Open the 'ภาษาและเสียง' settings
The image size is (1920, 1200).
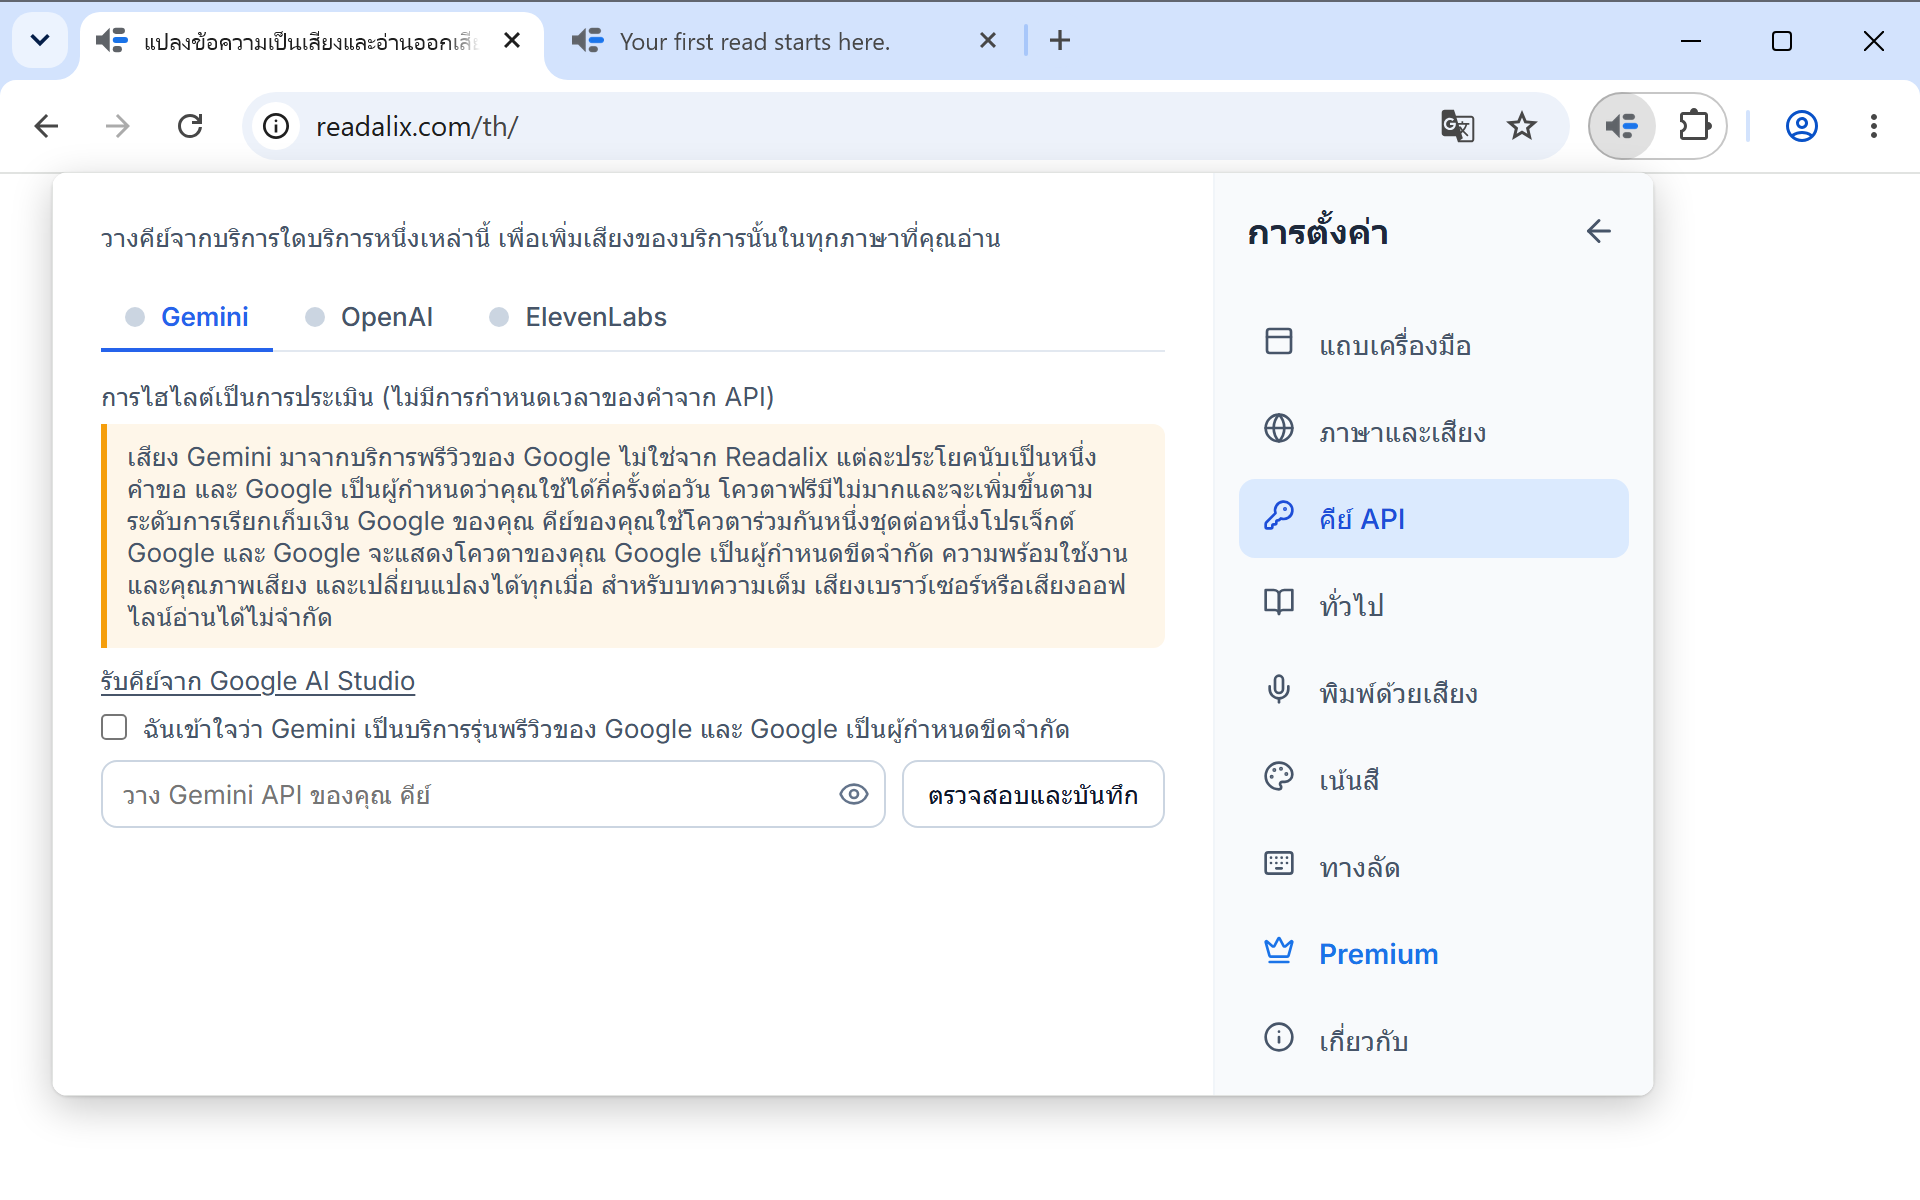(x=1433, y=432)
